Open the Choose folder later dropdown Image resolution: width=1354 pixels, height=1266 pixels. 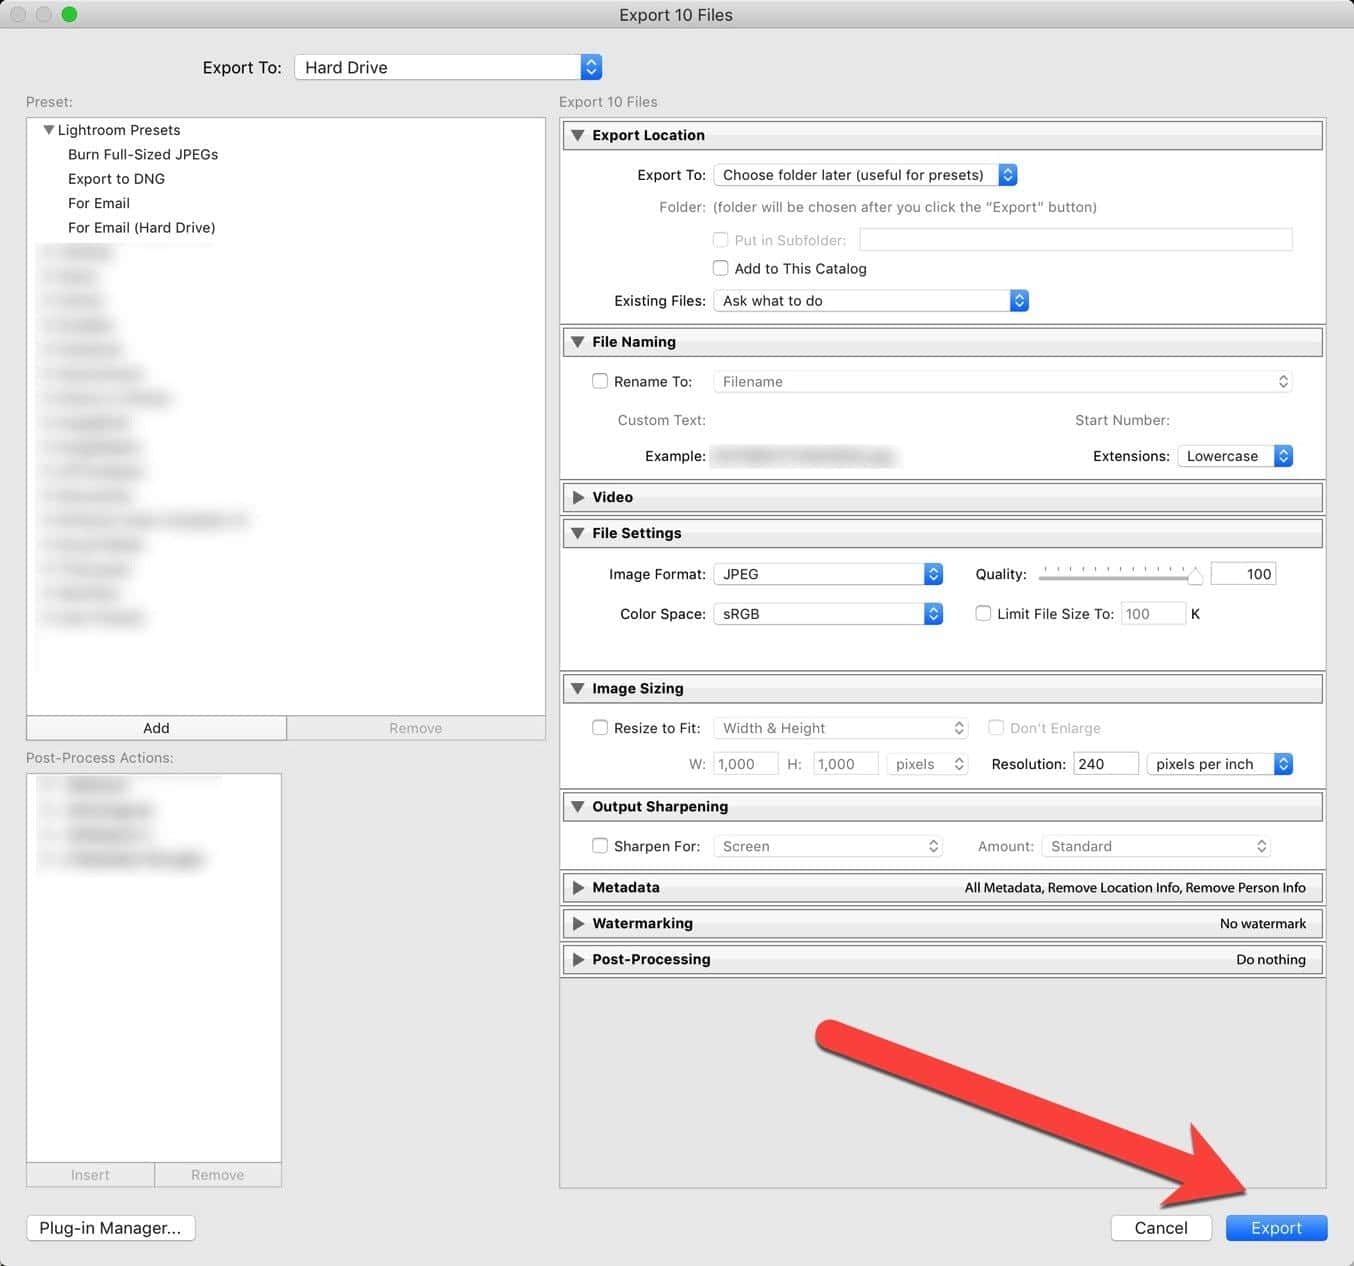865,175
